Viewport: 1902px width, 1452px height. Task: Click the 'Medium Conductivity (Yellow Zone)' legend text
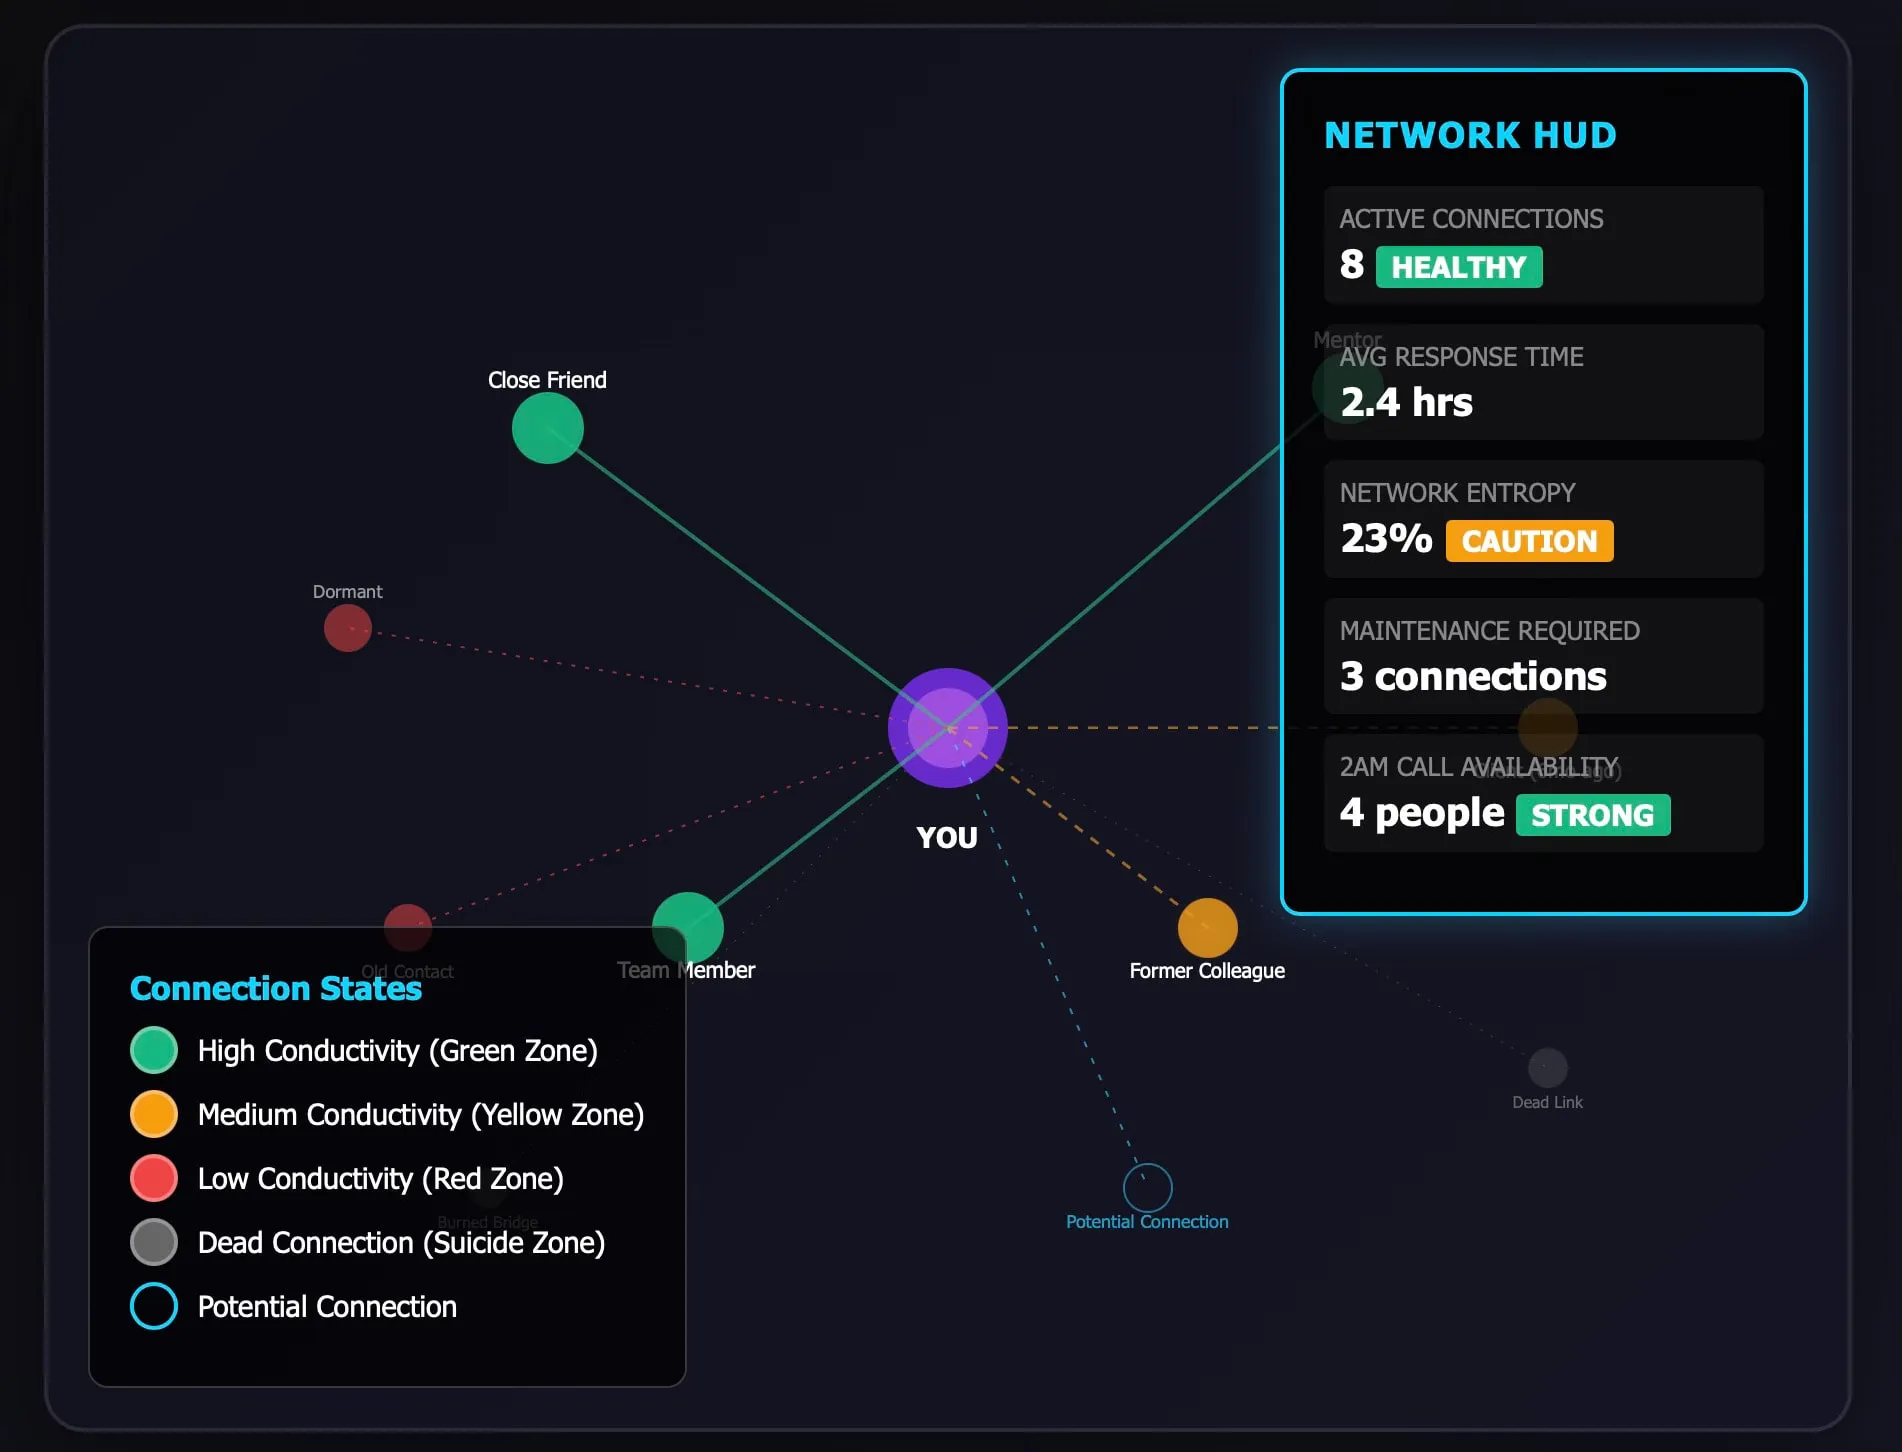421,1115
